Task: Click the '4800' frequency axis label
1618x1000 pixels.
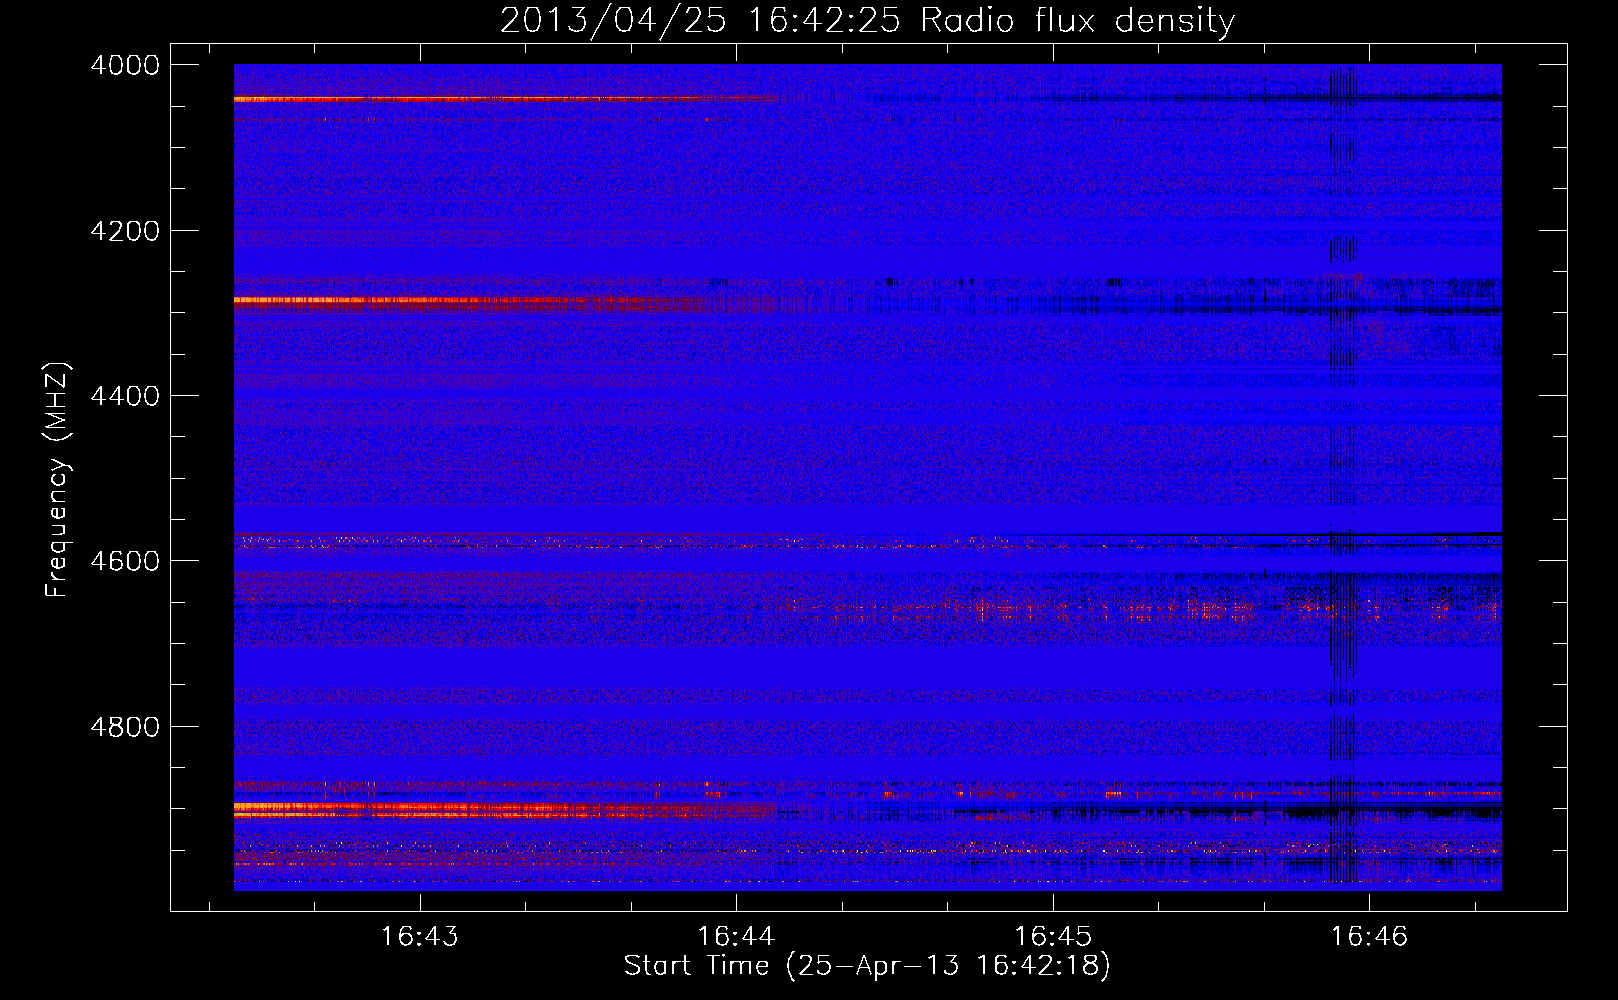Action: 125,727
